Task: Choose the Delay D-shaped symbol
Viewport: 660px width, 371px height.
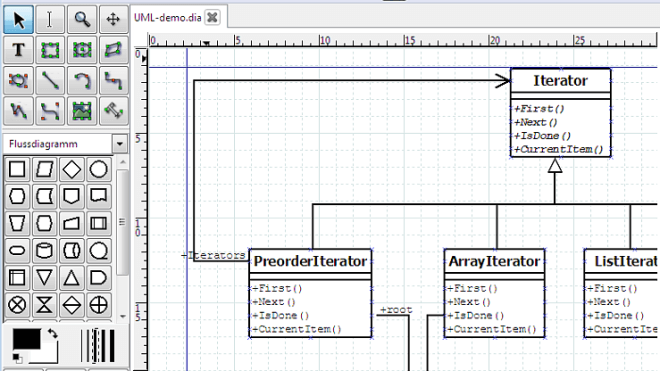Action: (x=98, y=278)
